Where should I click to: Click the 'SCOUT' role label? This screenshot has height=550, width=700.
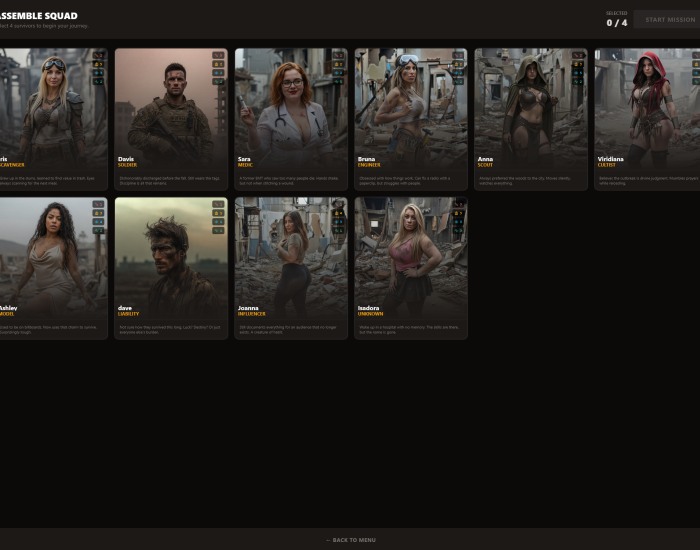tap(485, 165)
